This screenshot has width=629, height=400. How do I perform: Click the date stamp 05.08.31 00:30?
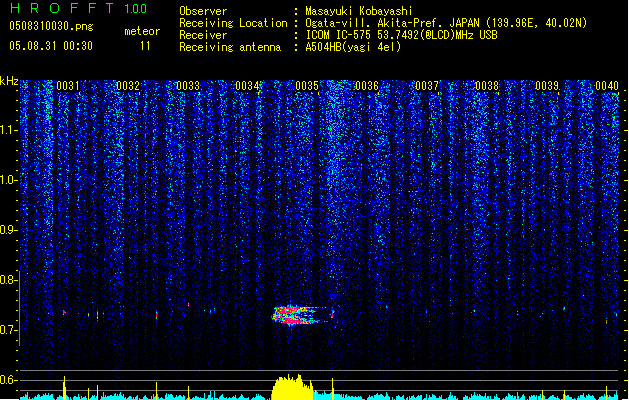click(x=51, y=46)
